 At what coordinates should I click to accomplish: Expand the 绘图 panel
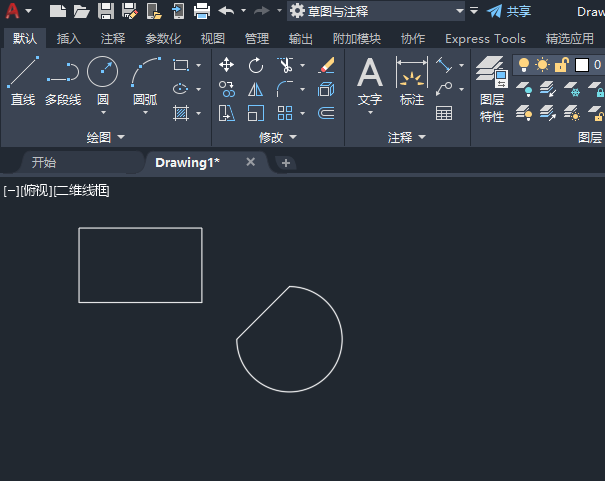[105, 137]
